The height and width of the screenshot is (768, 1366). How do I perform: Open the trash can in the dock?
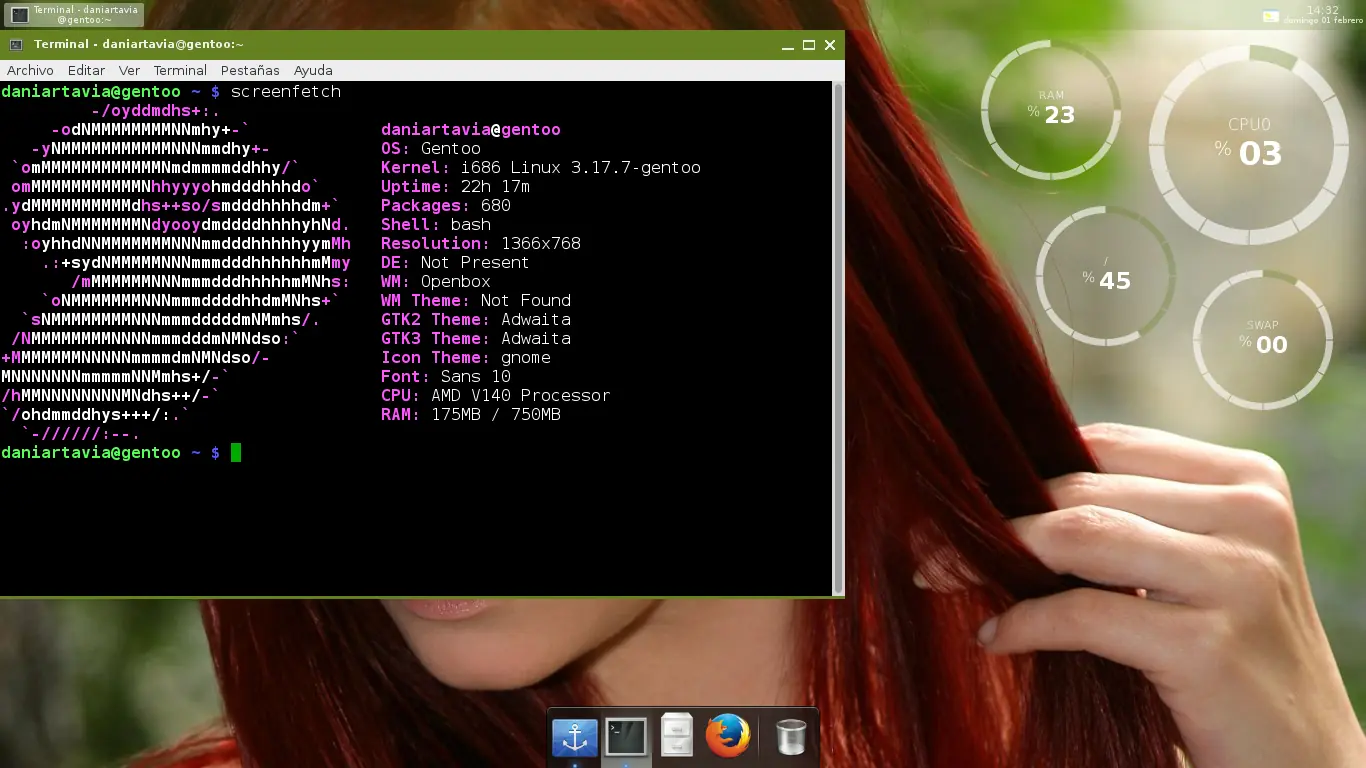(791, 738)
